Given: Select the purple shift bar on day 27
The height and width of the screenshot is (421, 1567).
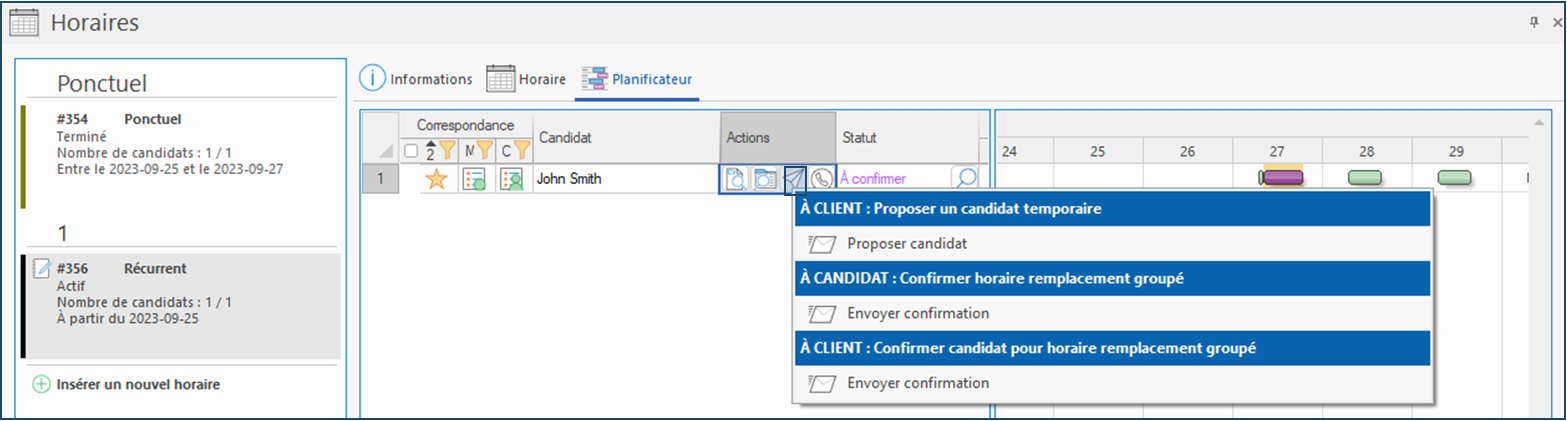Looking at the screenshot, I should (x=1283, y=177).
